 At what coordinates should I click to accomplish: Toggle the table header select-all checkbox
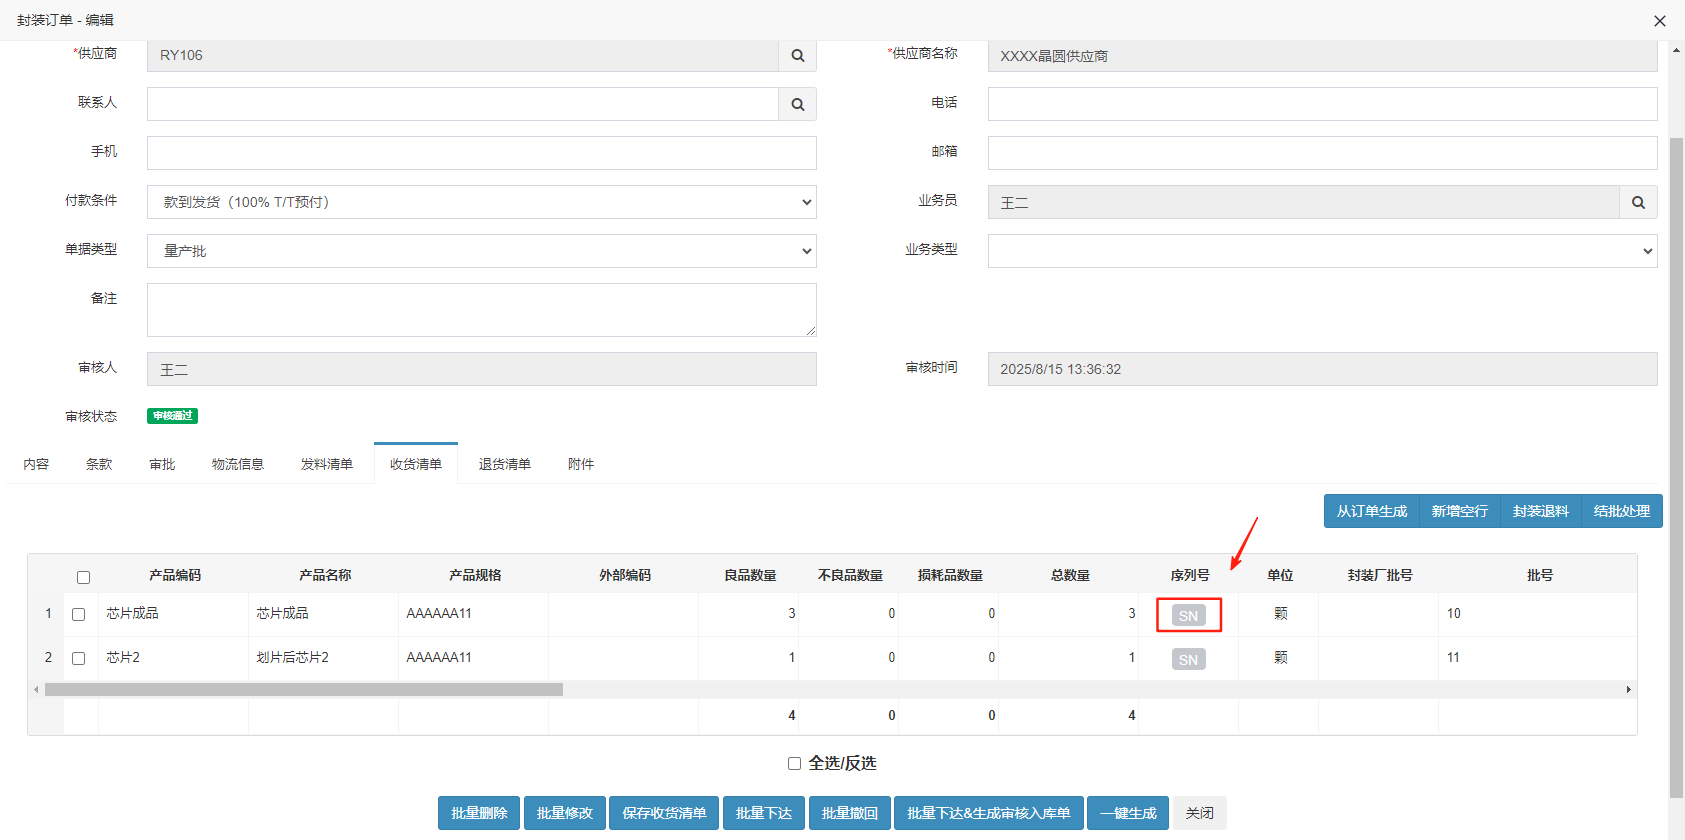84,577
